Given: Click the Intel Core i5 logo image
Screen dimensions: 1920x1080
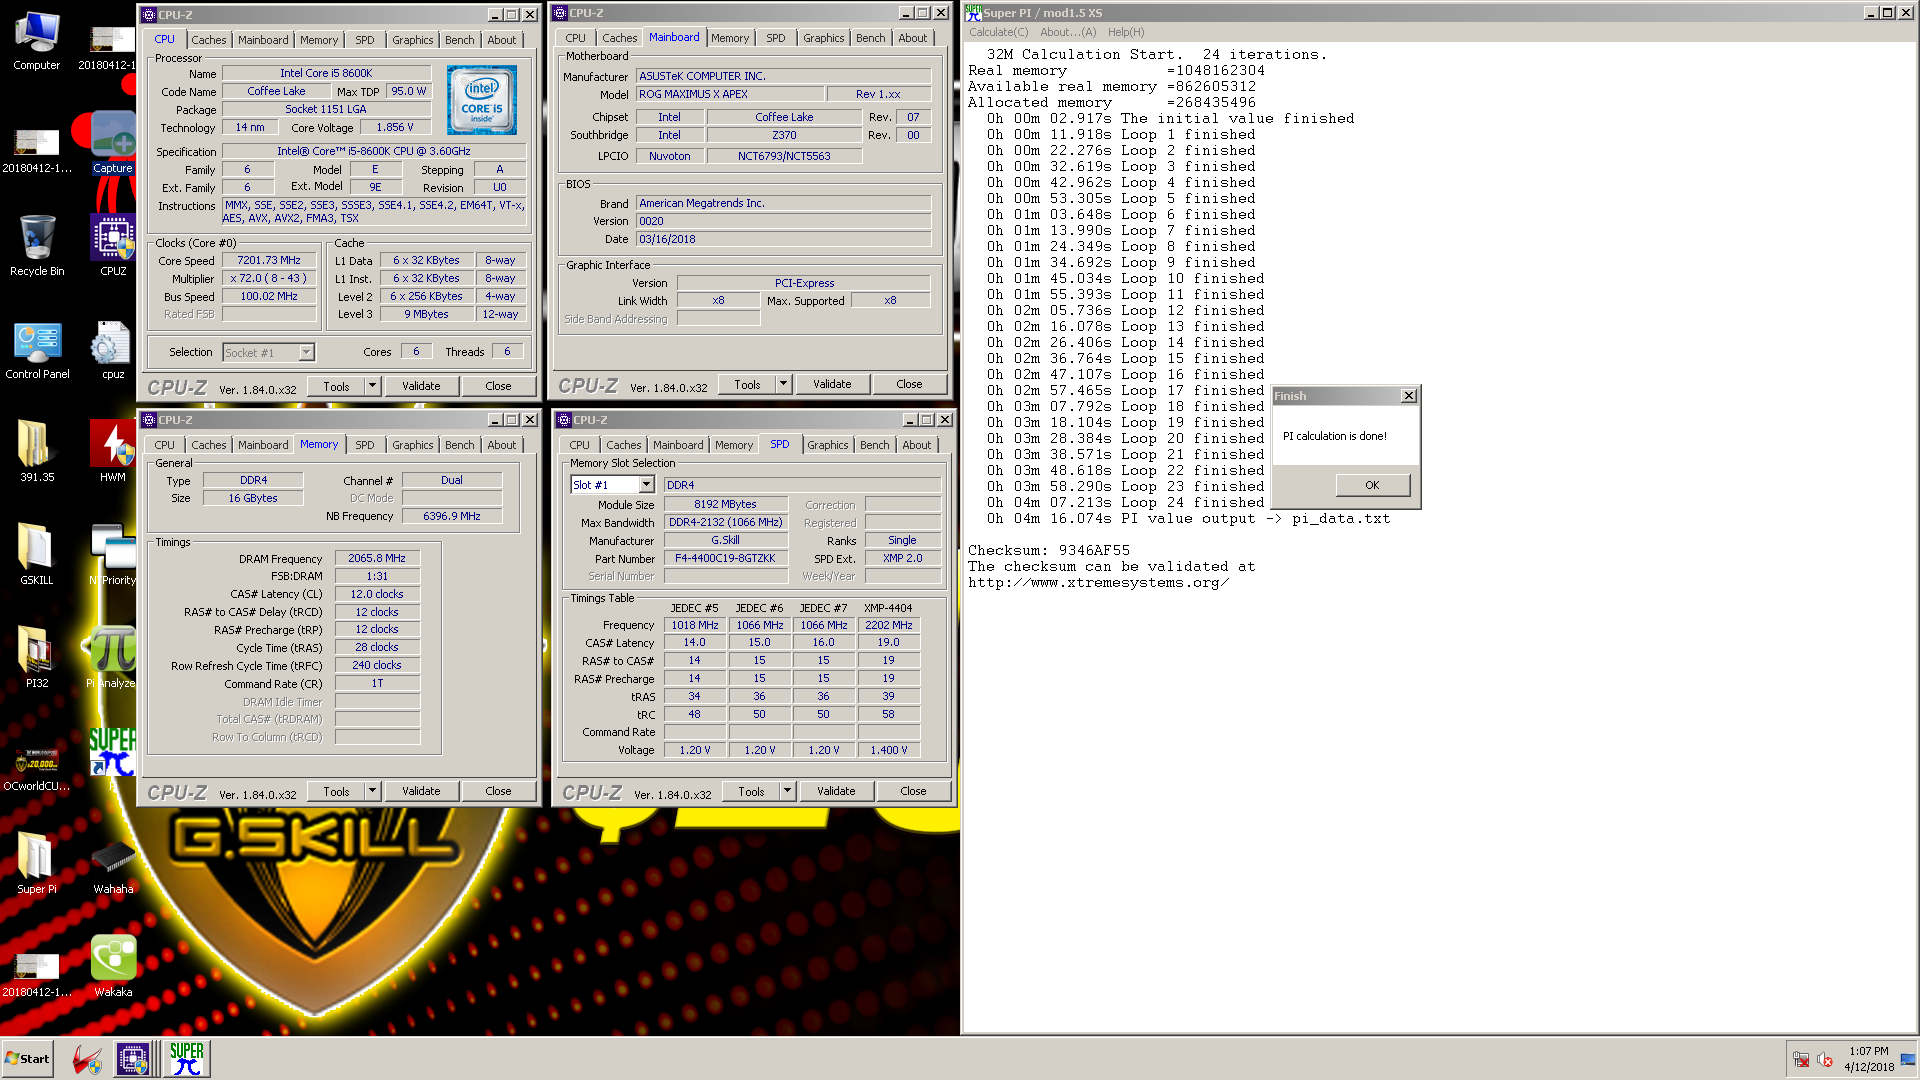Looking at the screenshot, I should tap(482, 100).
